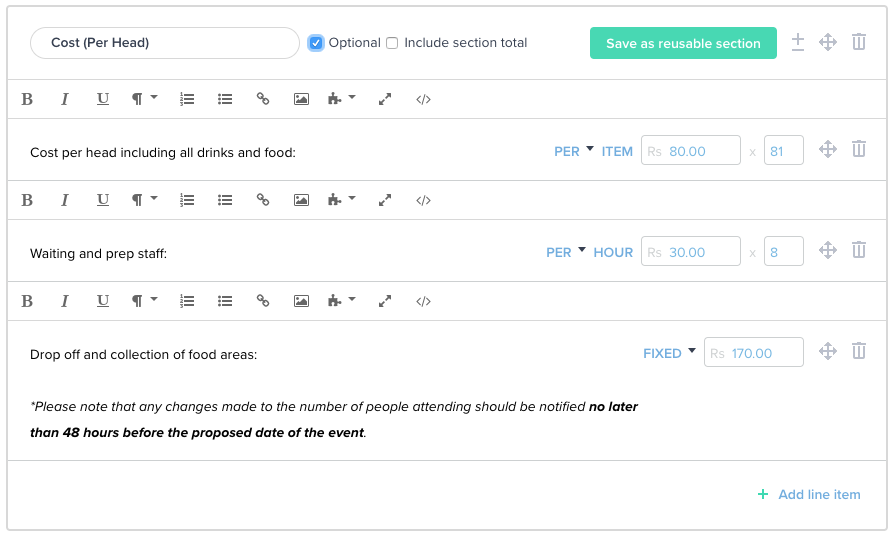Insert an ordered list in the top toolbar
The width and height of the screenshot is (894, 535).
coord(187,99)
